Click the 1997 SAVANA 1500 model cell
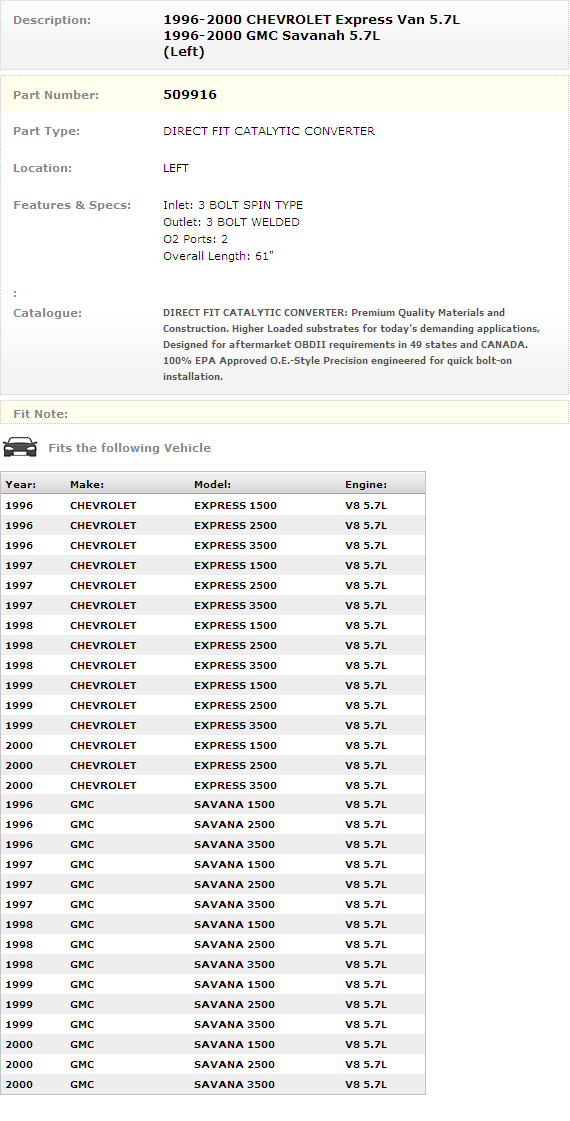 (x=235, y=865)
